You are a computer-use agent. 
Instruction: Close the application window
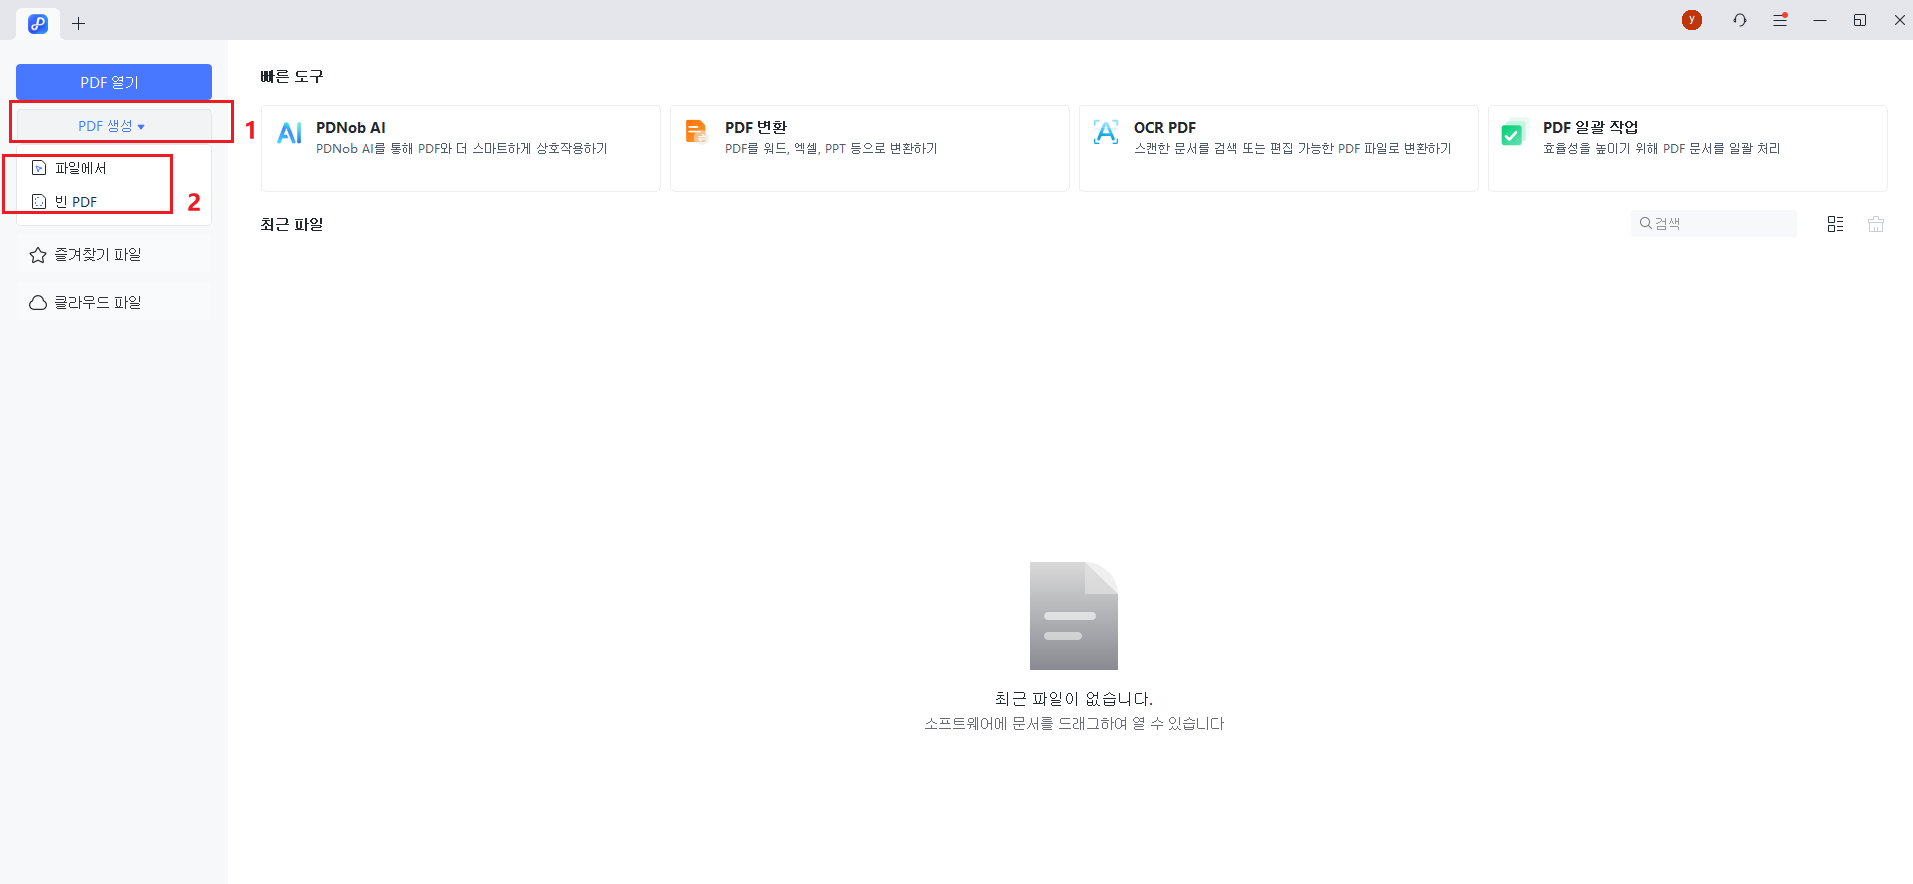(x=1899, y=20)
